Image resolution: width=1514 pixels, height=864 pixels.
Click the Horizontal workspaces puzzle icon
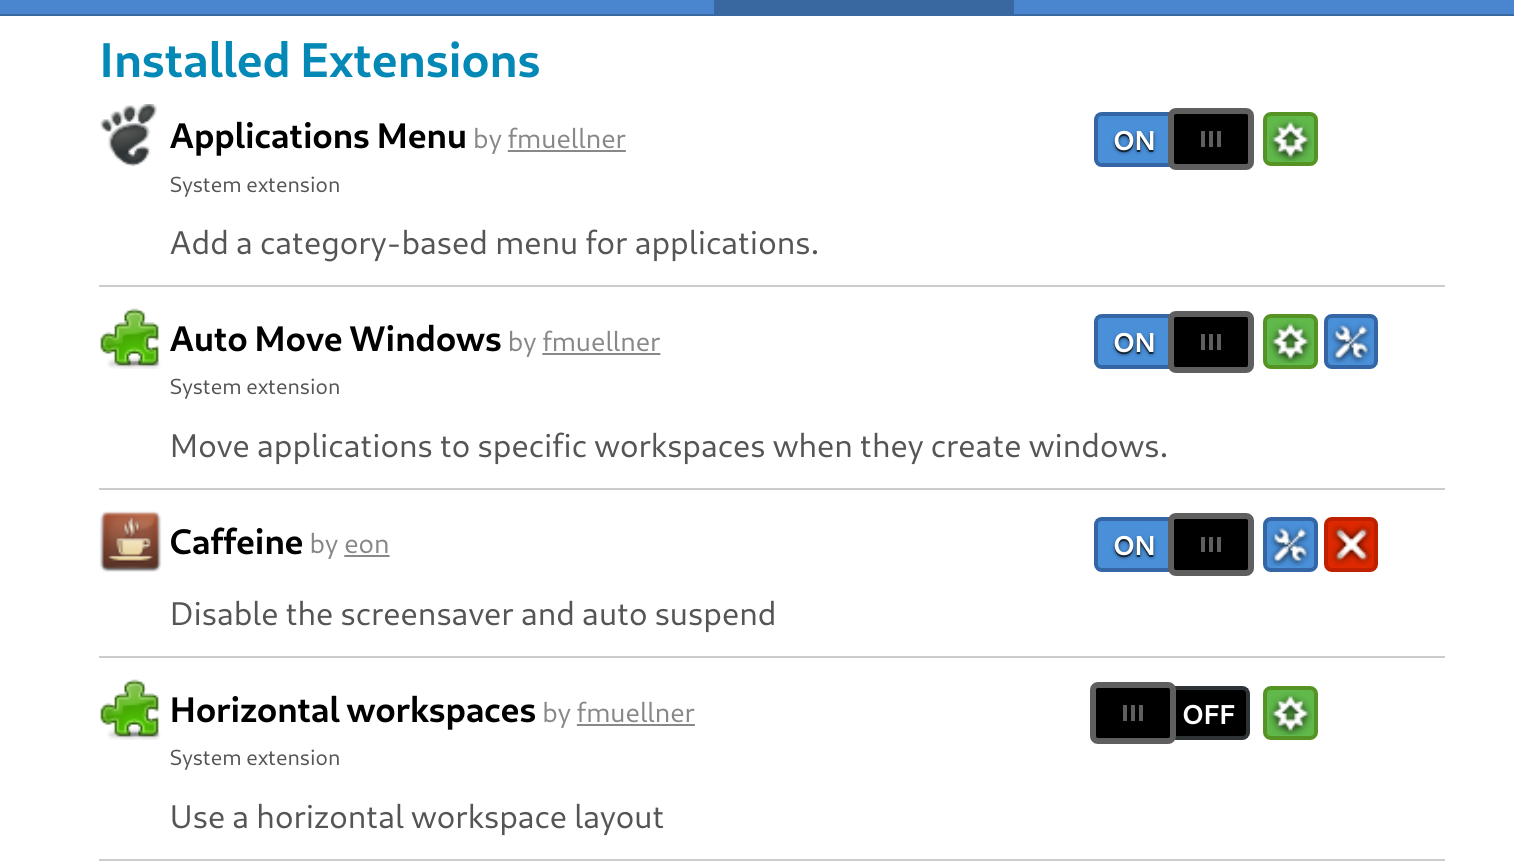click(x=130, y=710)
